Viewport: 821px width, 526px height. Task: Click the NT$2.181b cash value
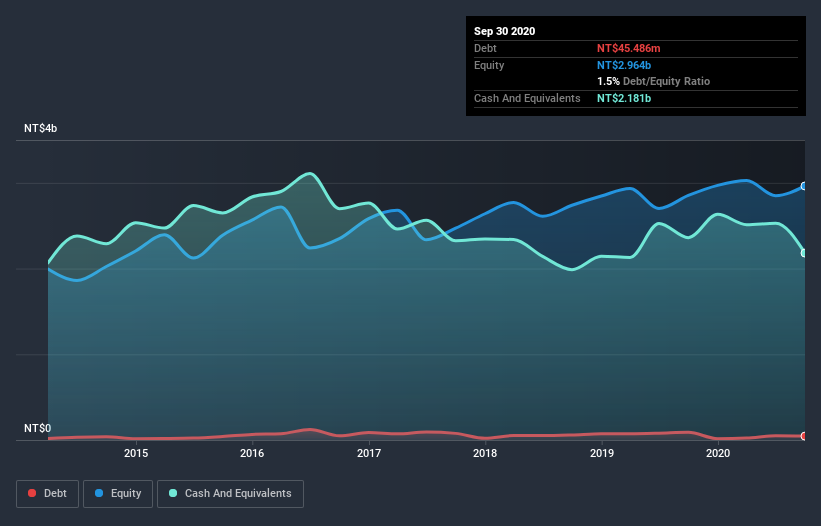pyautogui.click(x=624, y=98)
